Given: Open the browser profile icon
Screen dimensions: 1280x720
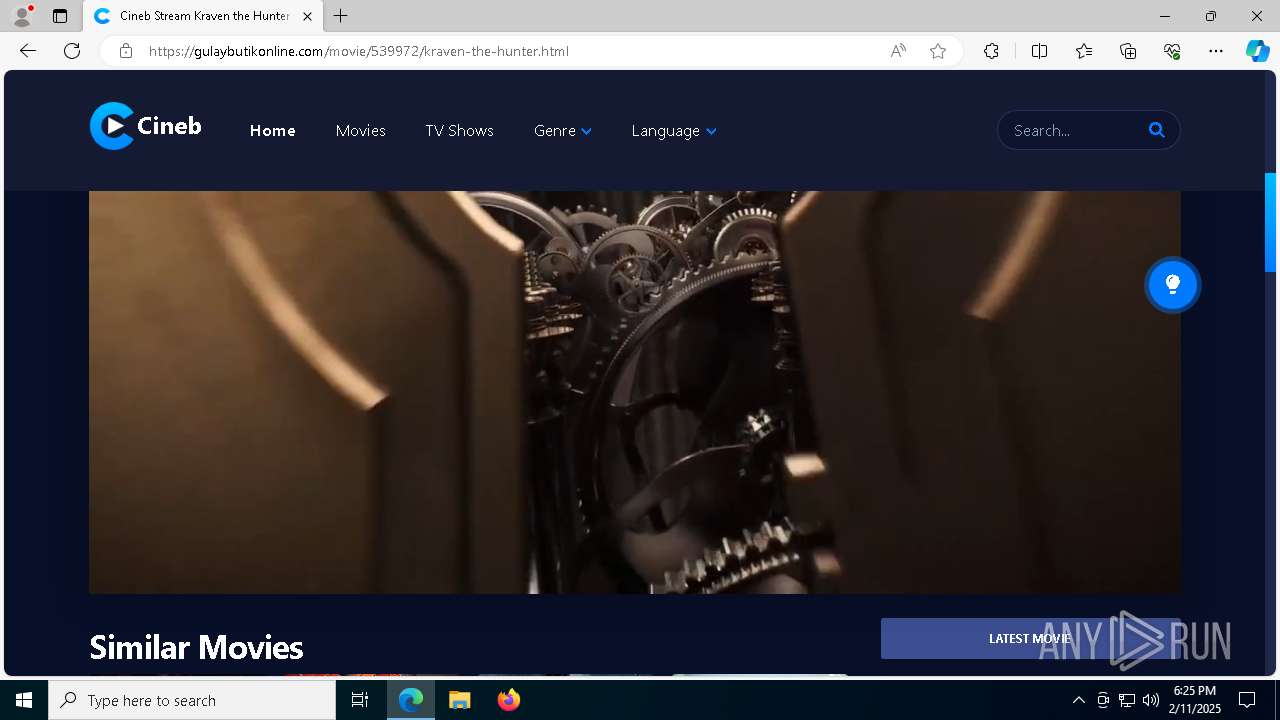Looking at the screenshot, I should (21, 16).
